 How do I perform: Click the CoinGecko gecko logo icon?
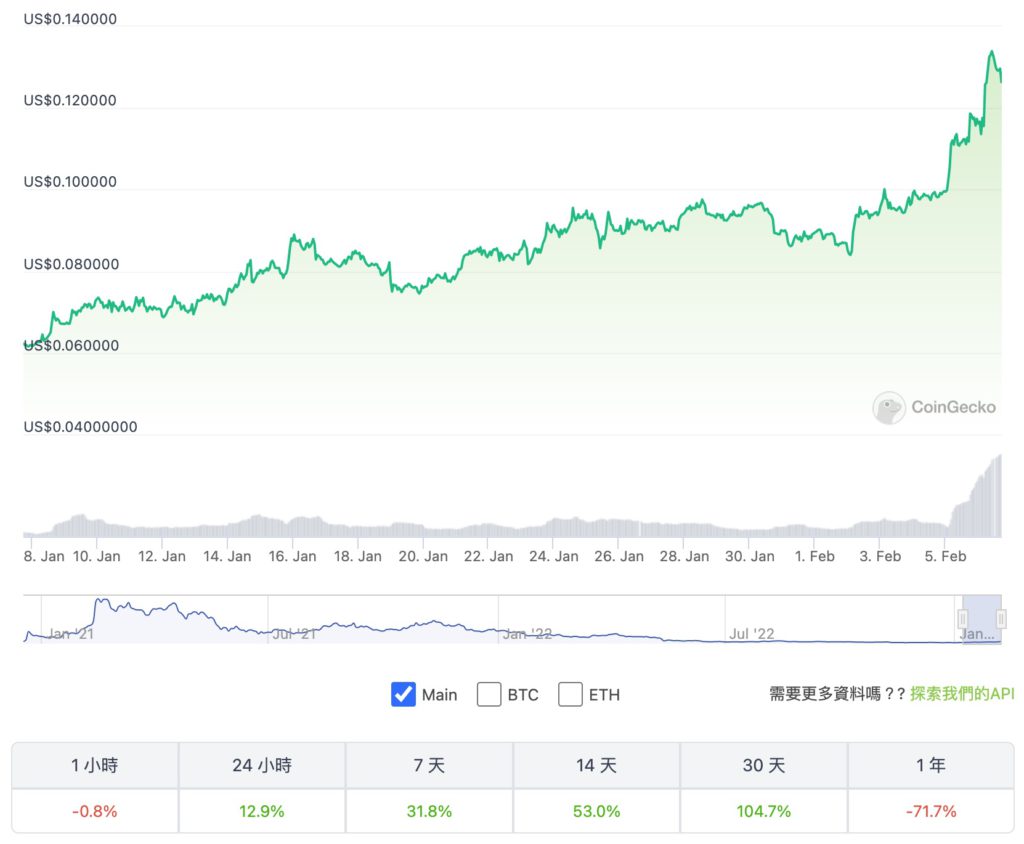(889, 408)
